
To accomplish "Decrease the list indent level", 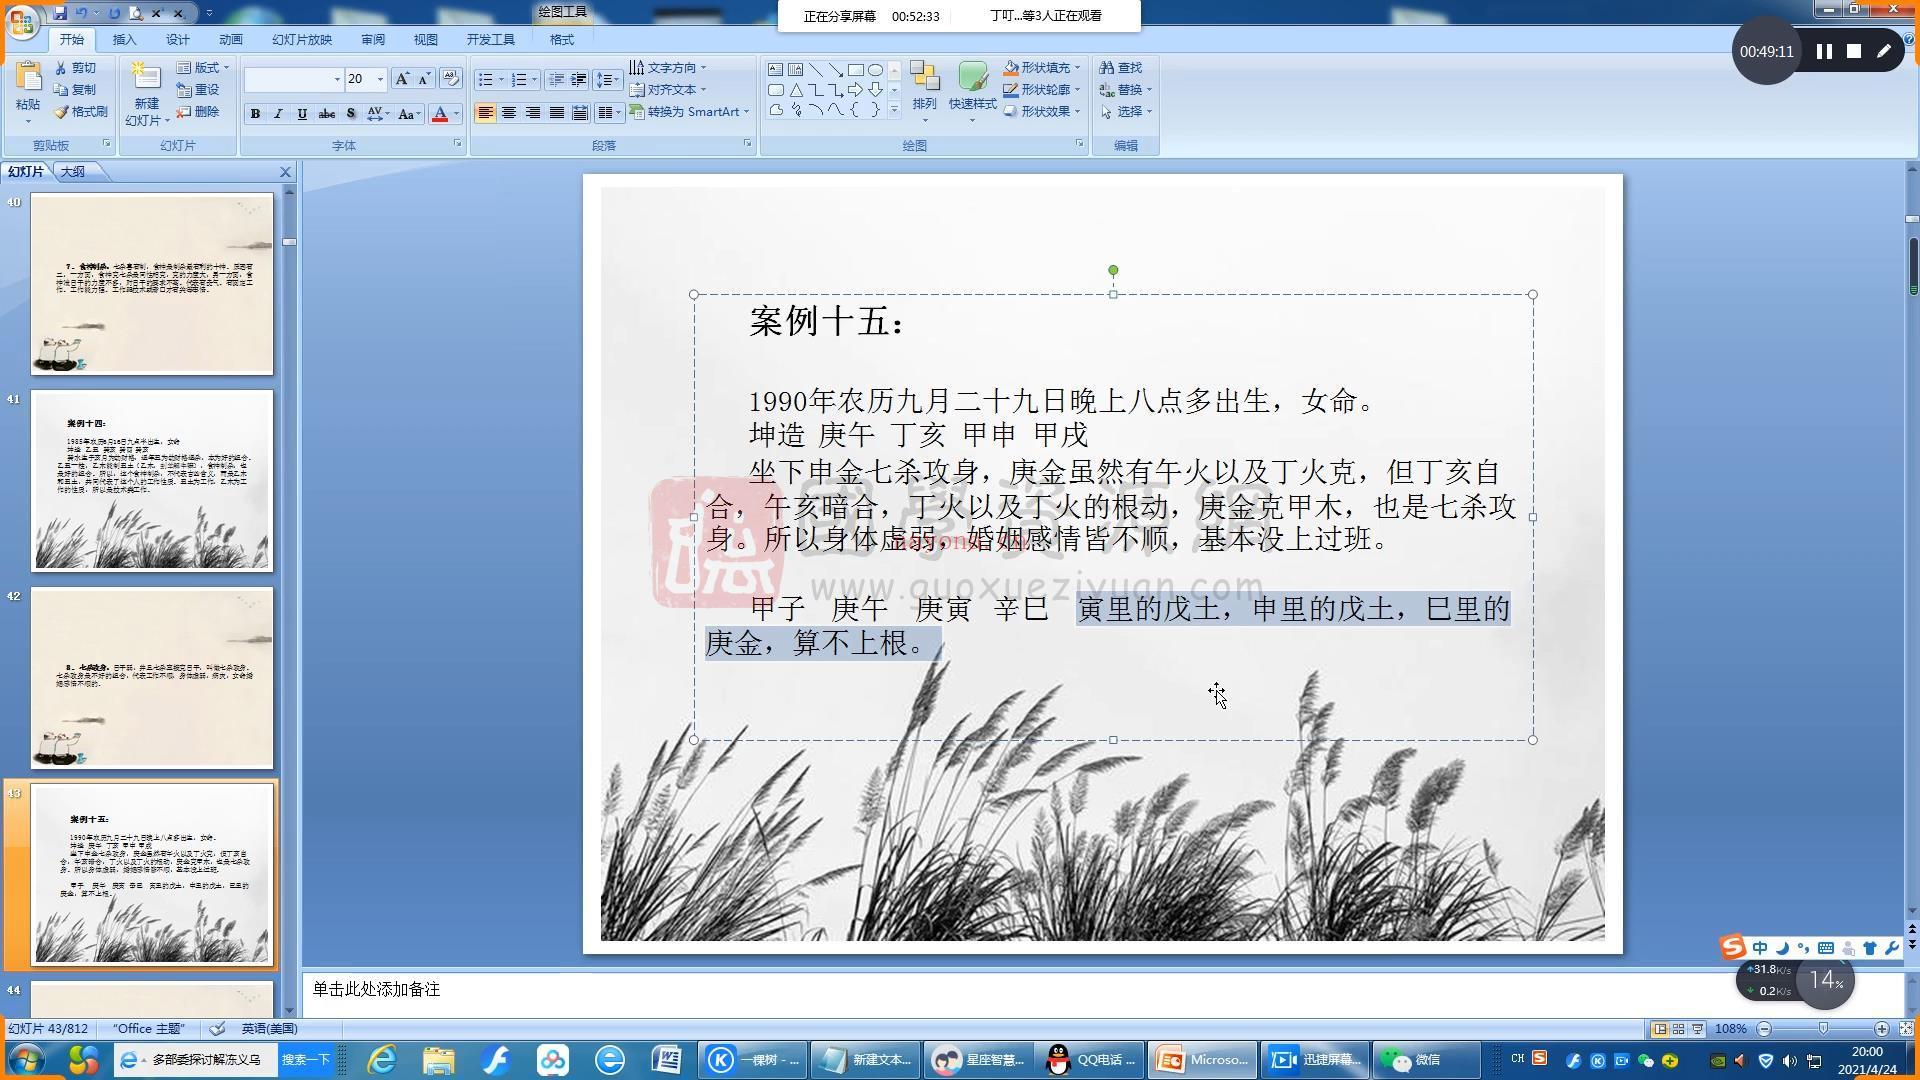I will point(556,79).
